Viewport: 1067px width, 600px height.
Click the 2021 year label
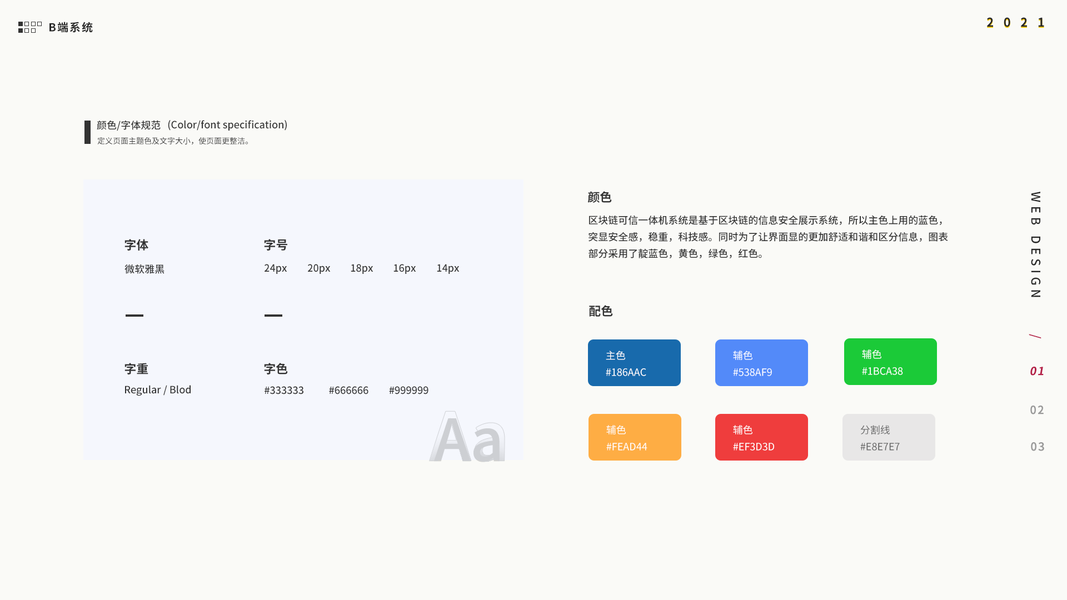pyautogui.click(x=1015, y=22)
